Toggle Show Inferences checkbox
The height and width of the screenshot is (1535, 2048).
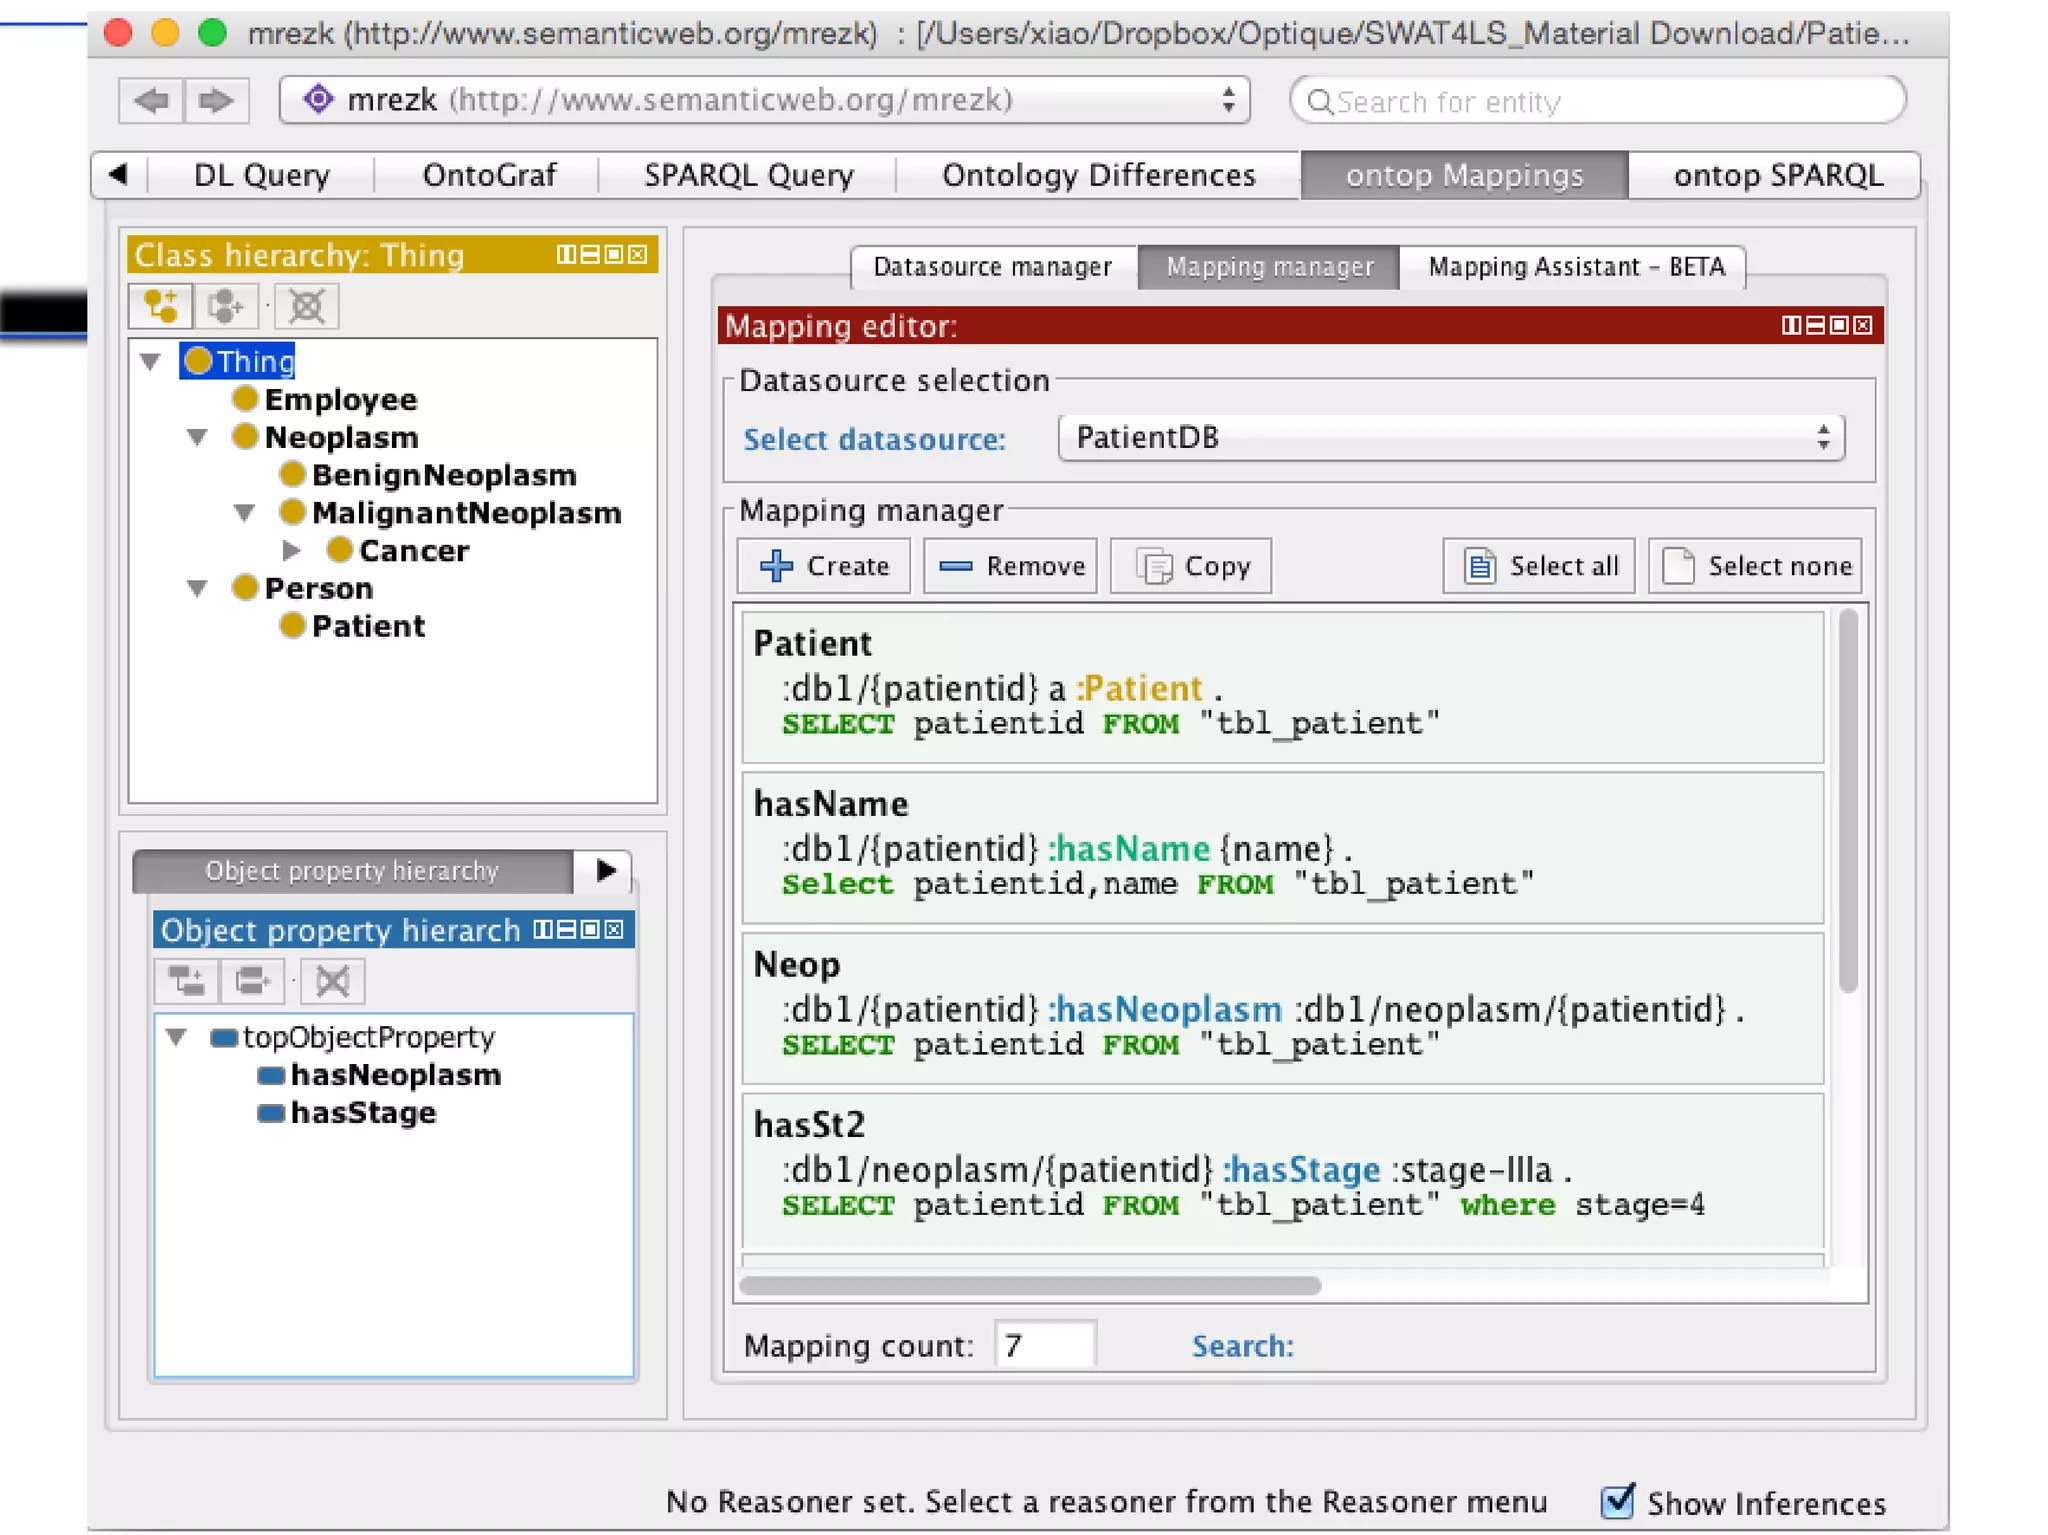point(1617,1501)
